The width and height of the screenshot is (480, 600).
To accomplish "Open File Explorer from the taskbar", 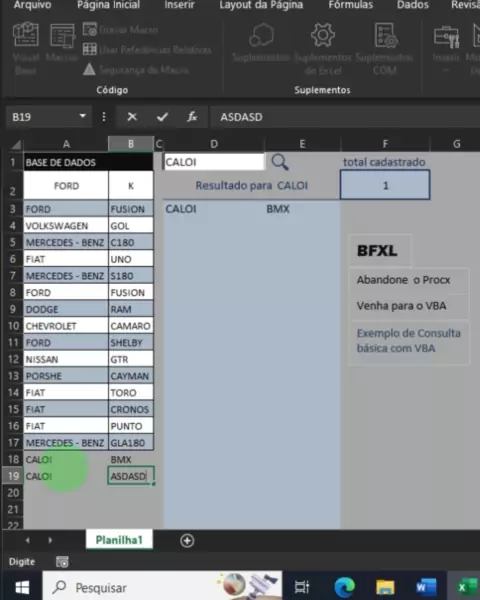I will click(x=385, y=587).
